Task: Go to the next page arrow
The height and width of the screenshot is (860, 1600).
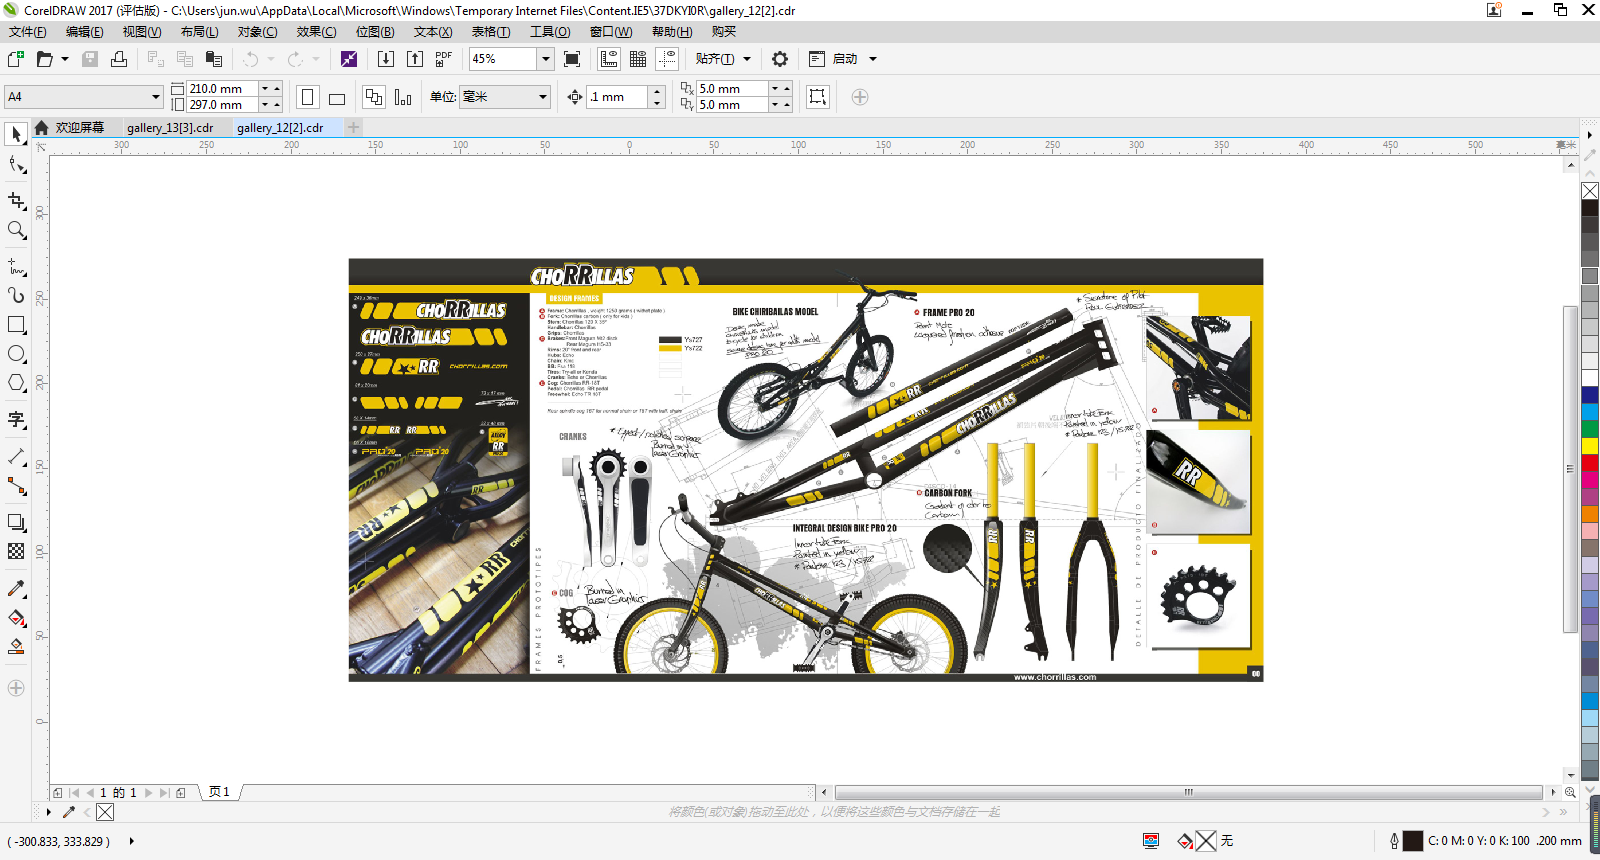Action: pos(149,793)
